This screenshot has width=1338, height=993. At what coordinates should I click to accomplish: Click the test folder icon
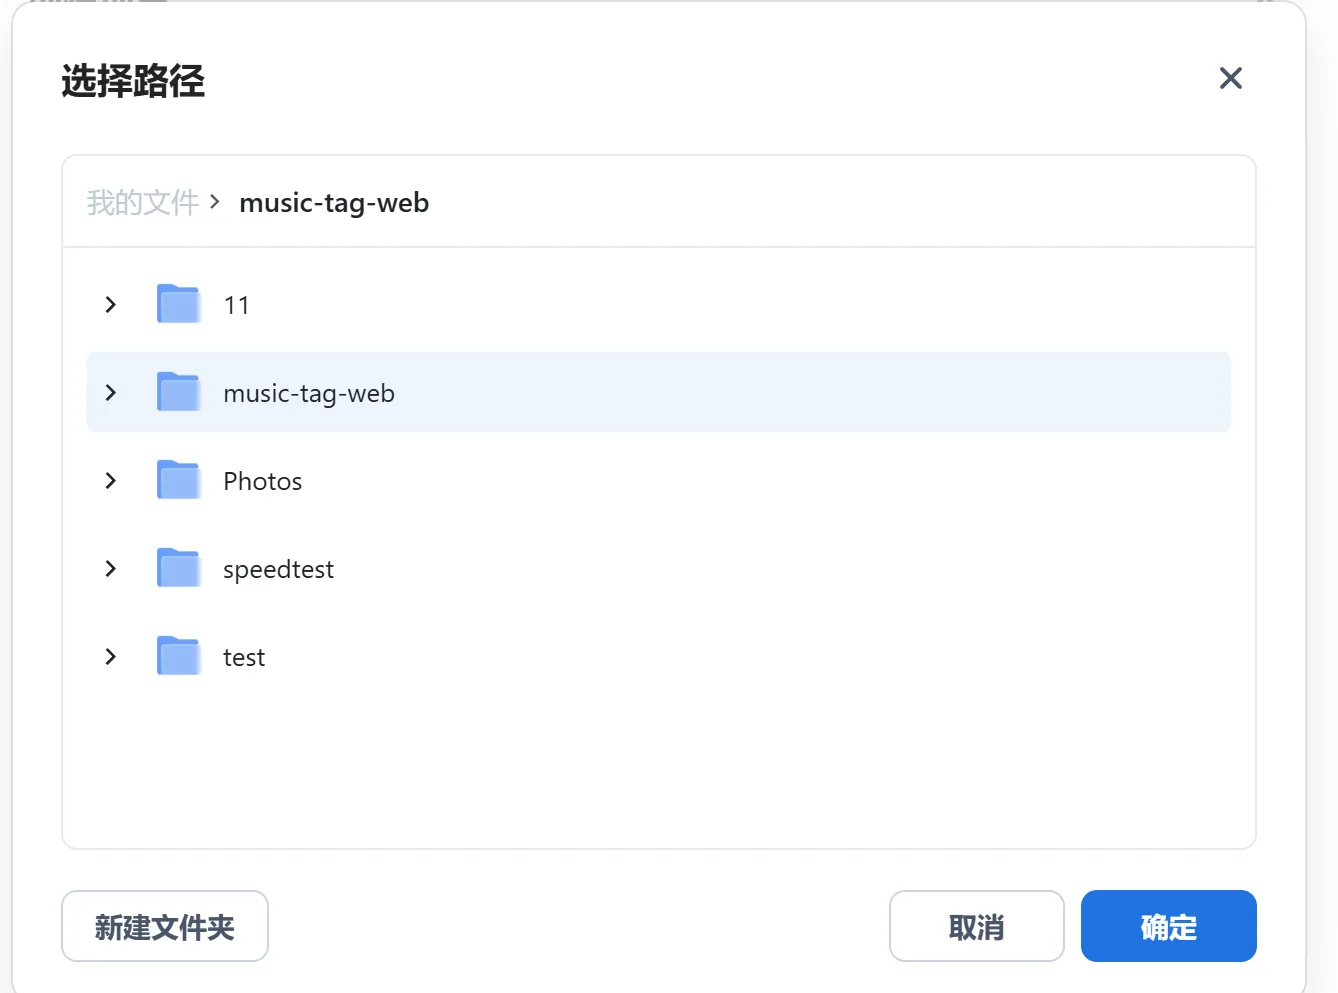[x=179, y=656]
